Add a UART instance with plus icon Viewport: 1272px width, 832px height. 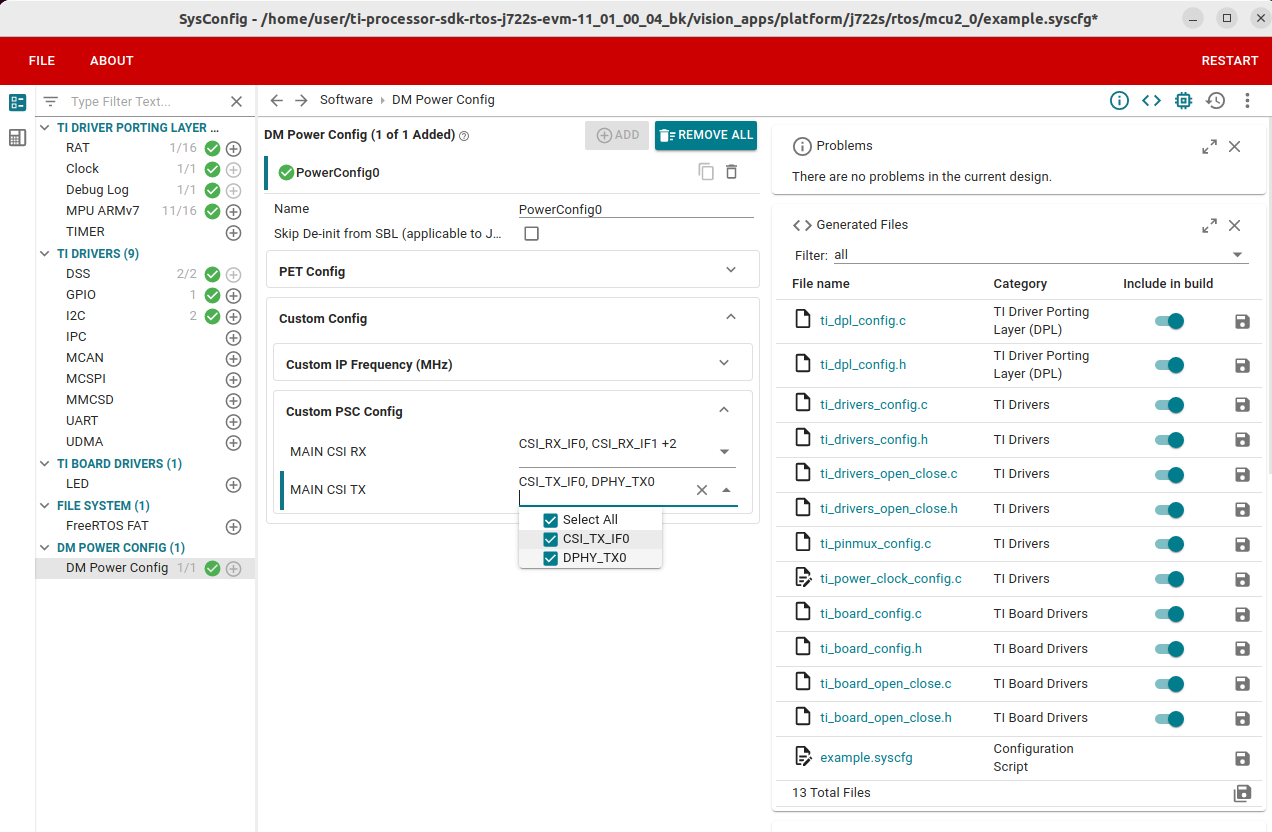click(x=233, y=421)
